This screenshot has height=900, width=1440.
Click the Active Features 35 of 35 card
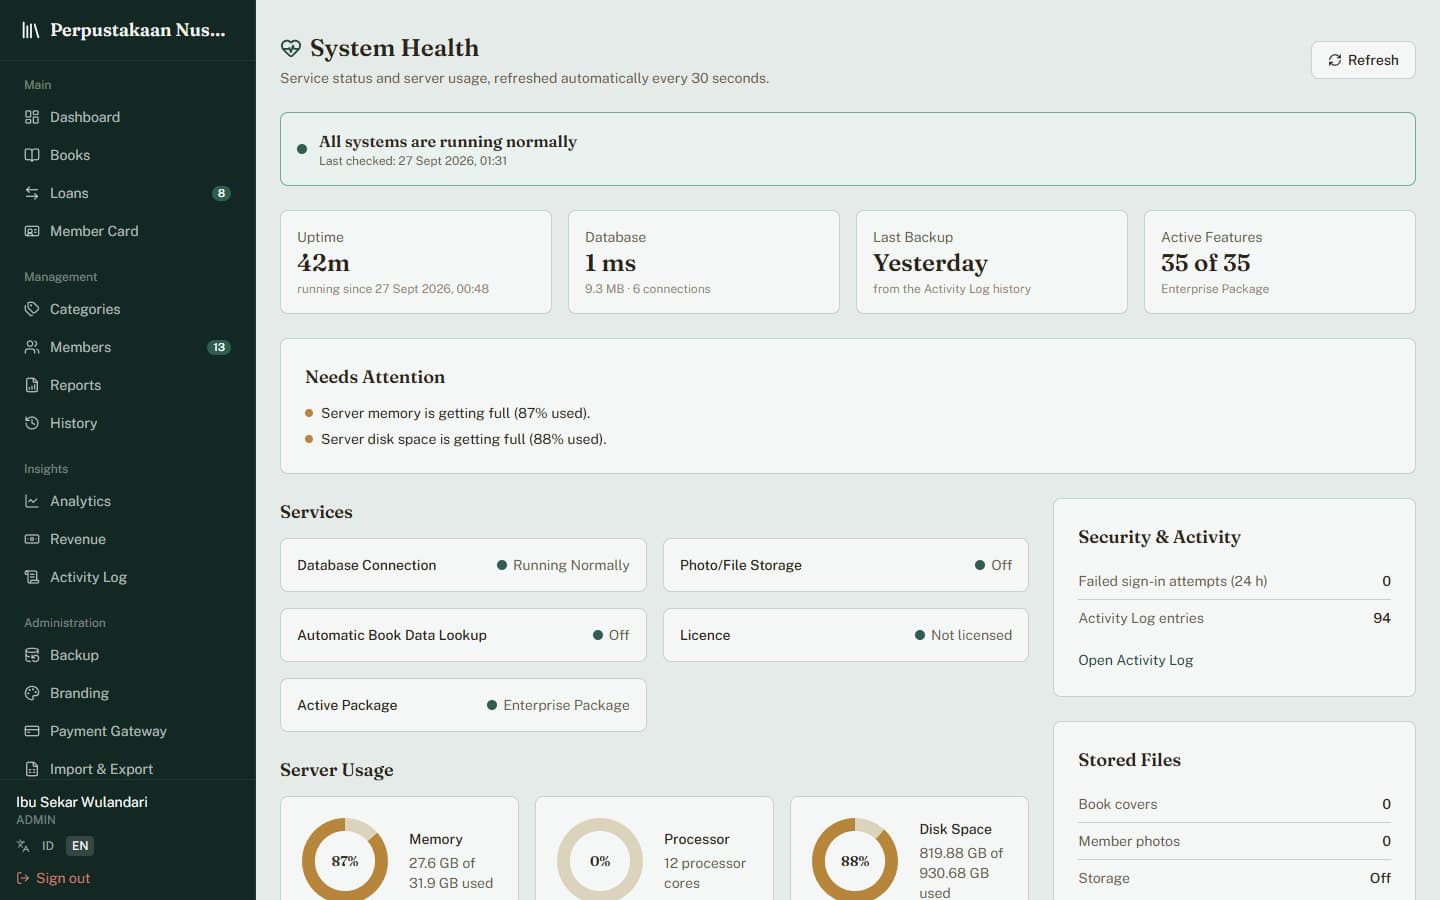(1280, 262)
